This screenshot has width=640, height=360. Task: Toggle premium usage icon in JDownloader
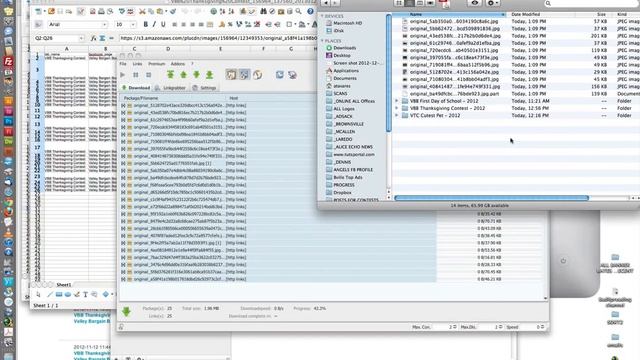[257, 75]
